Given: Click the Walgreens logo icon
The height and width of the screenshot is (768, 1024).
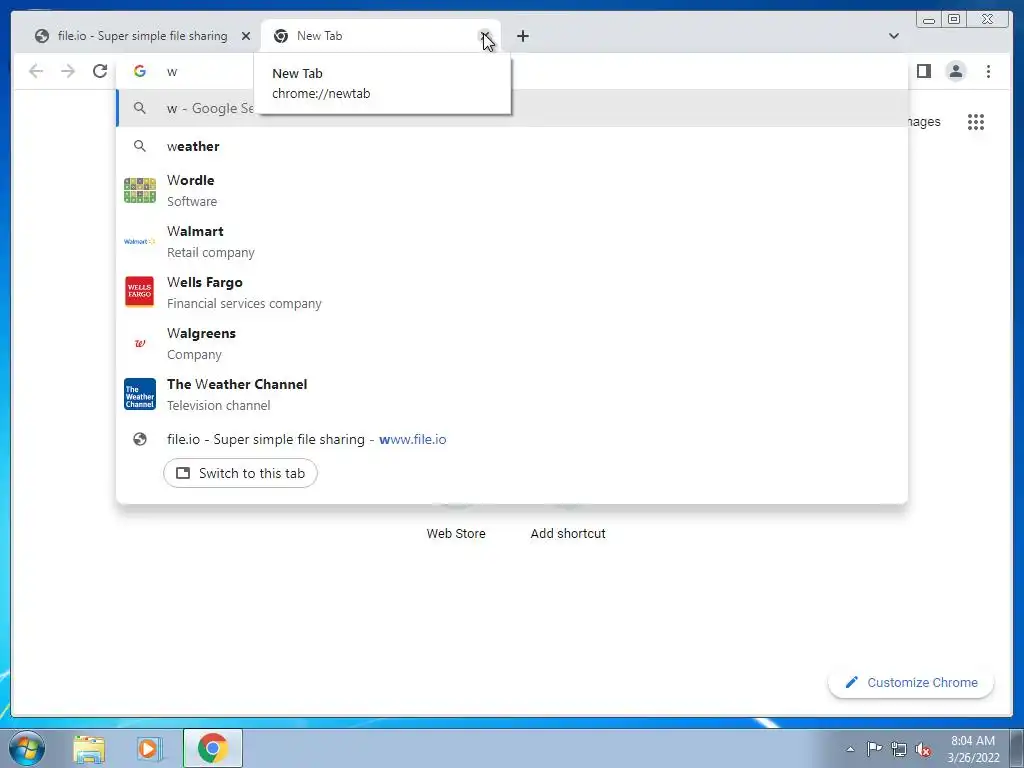Looking at the screenshot, I should (x=140, y=344).
